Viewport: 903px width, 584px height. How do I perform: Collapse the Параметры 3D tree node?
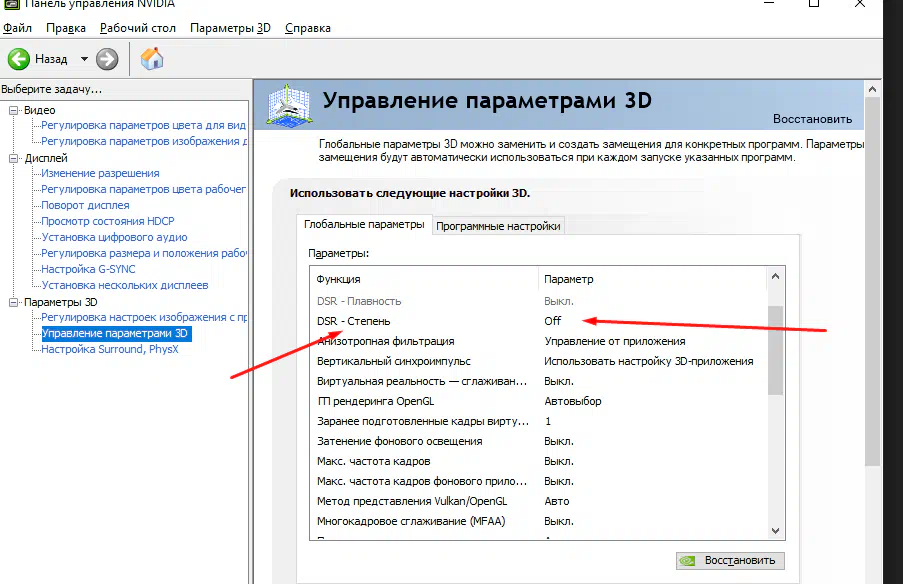coord(13,302)
